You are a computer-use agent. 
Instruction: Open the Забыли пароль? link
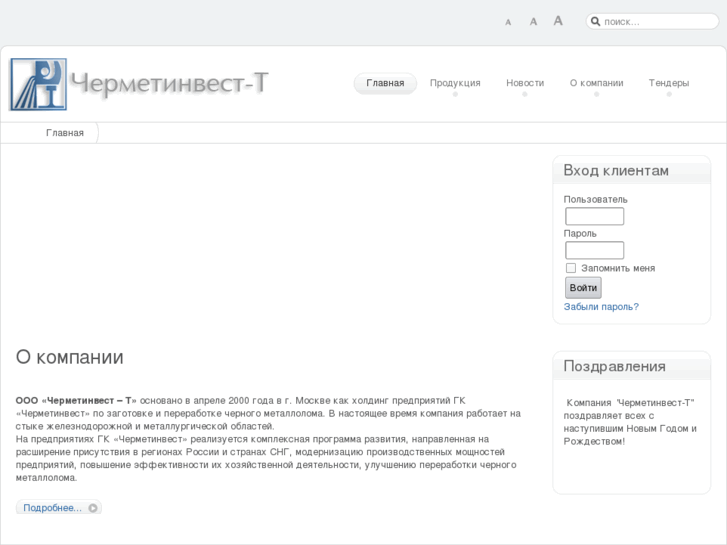coord(601,307)
